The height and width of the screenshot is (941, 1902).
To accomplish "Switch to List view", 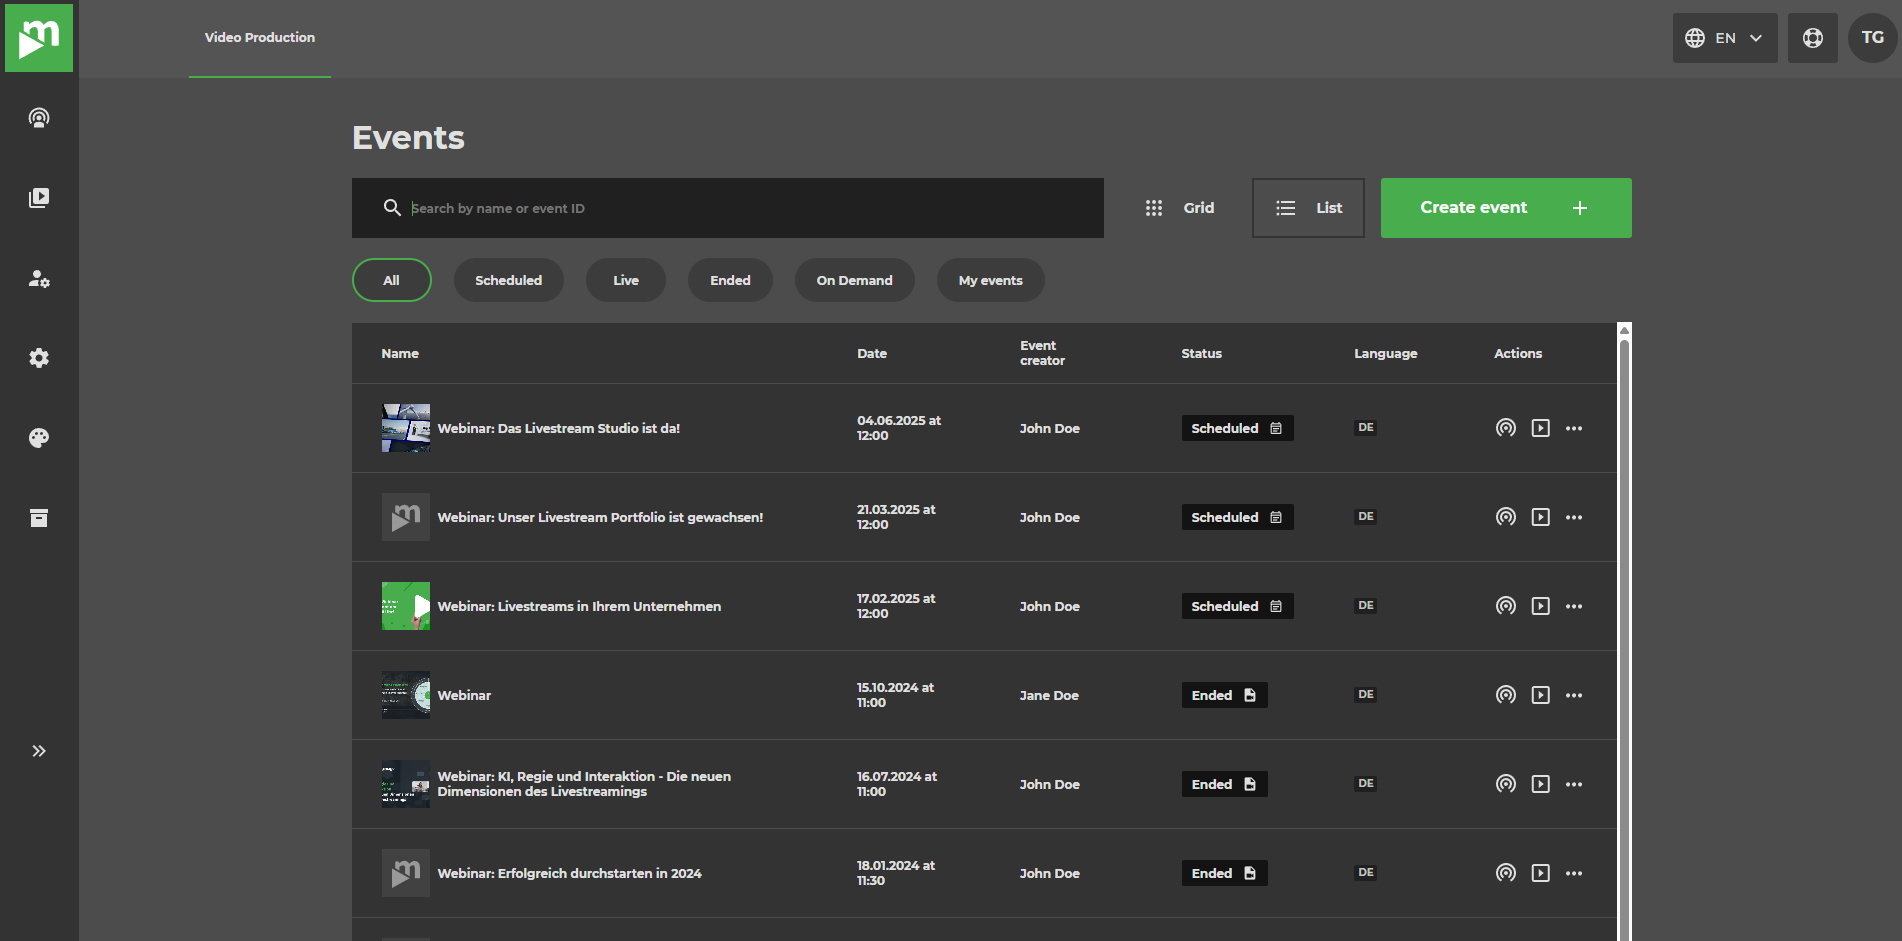I will 1308,208.
